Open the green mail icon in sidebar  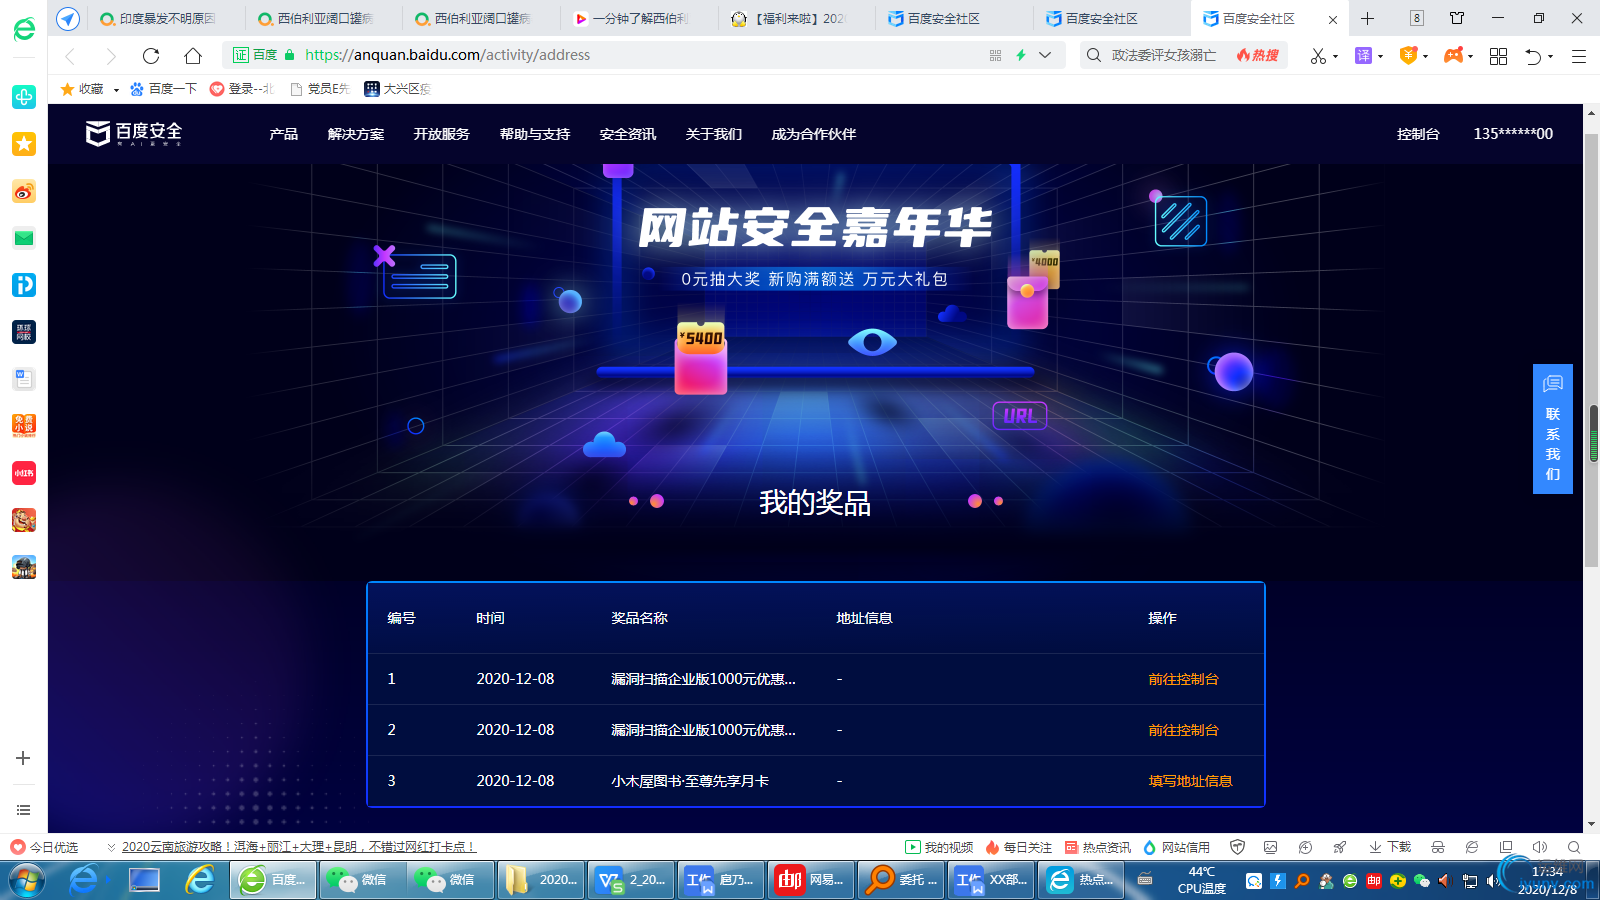(x=24, y=238)
